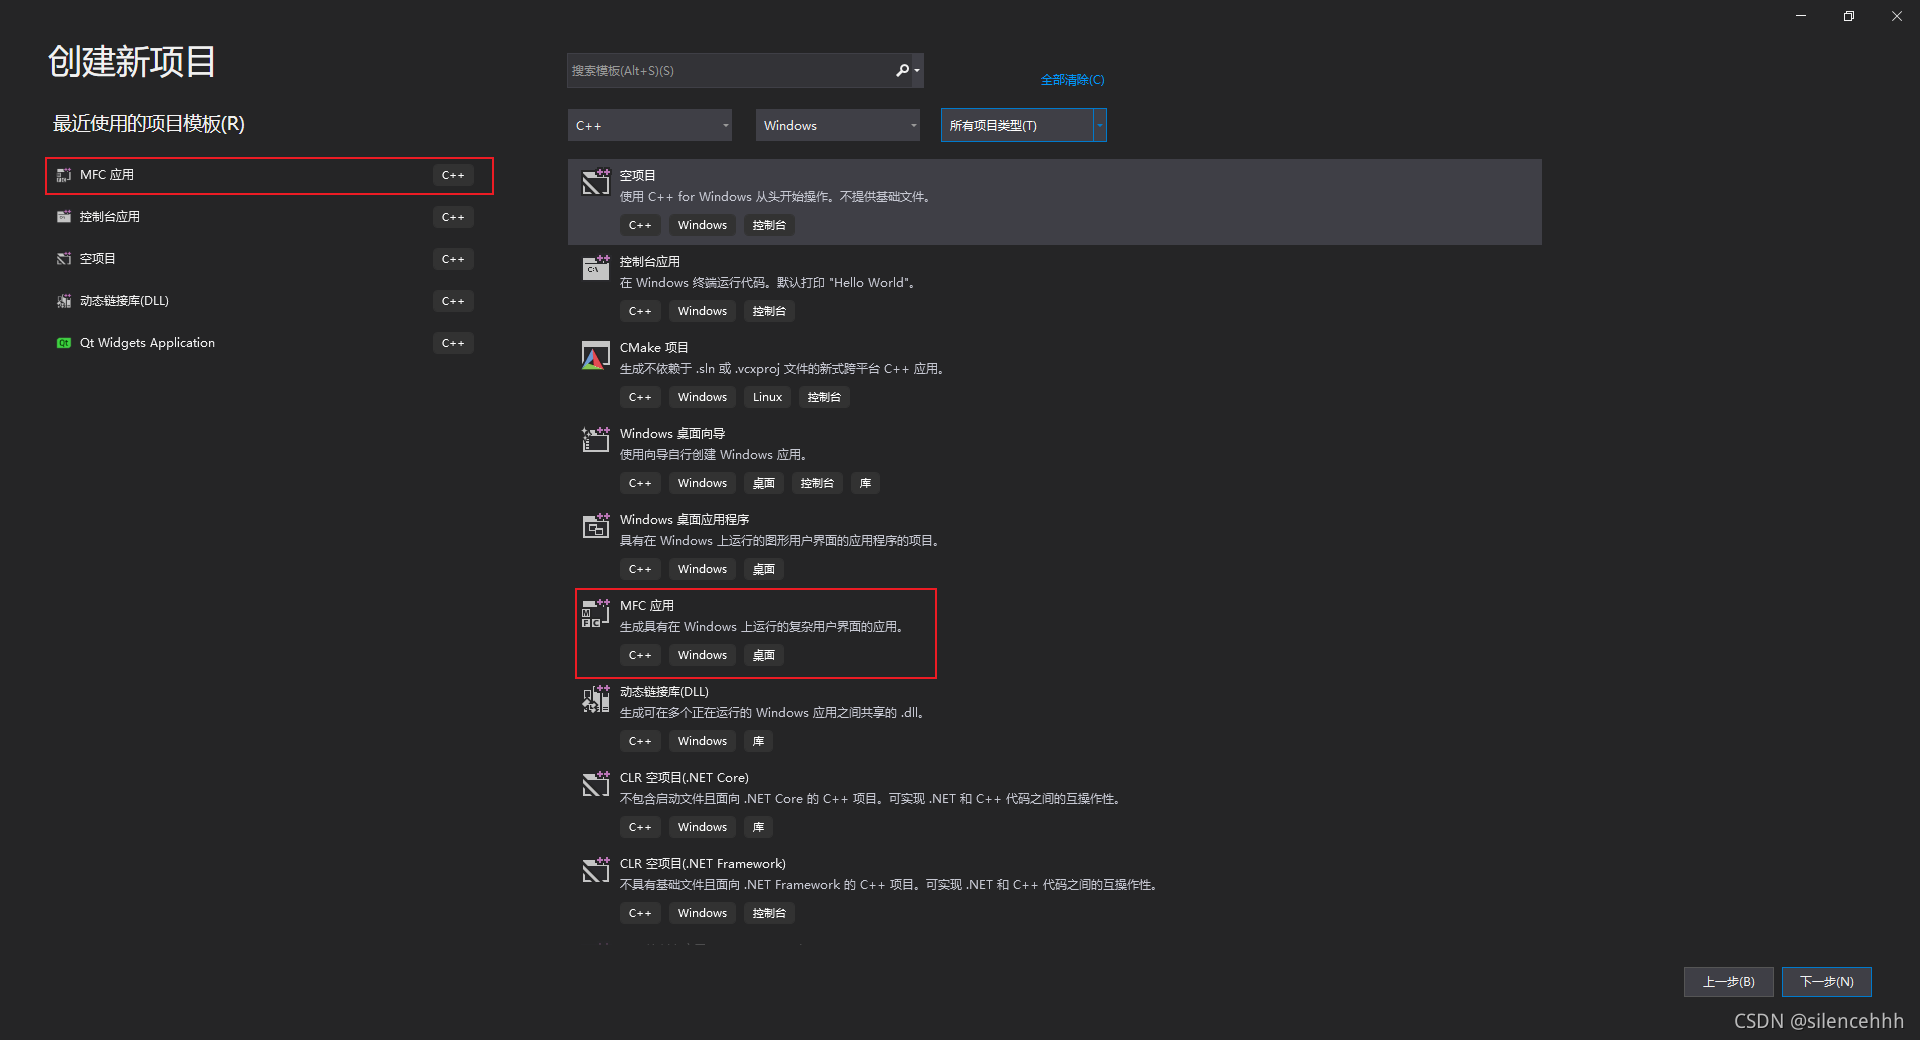
Task: Select the 控制台应用 template icon in main list
Action: (x=596, y=268)
